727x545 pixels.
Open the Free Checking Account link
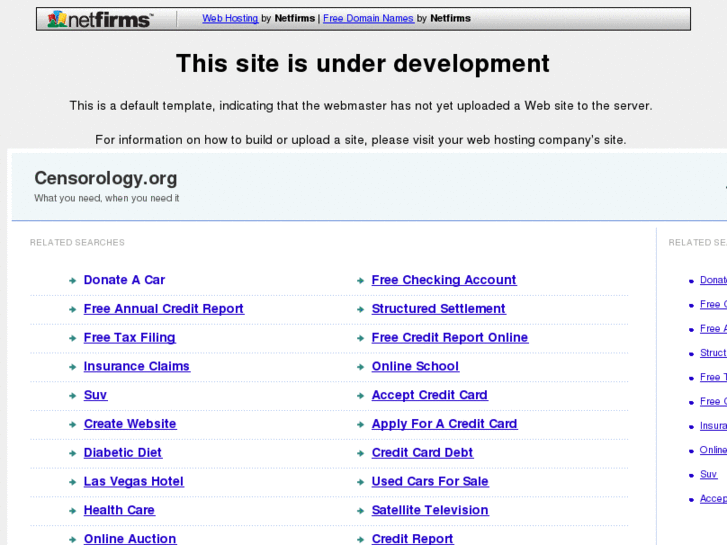pos(444,280)
